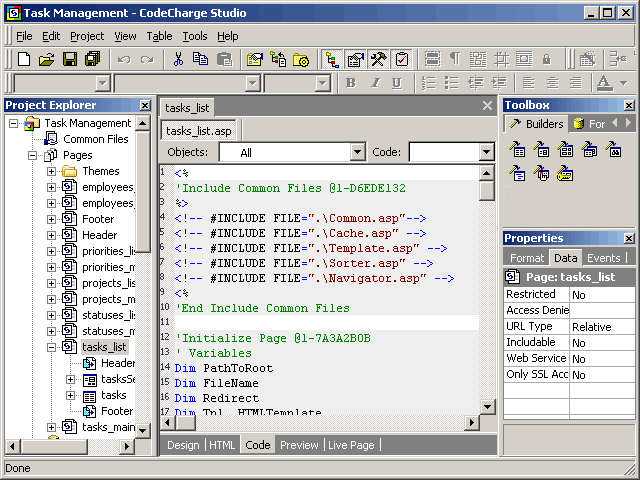Click code editor vertical scrollbar down arrow
This screenshot has width=640, height=480.
pyautogui.click(x=487, y=407)
